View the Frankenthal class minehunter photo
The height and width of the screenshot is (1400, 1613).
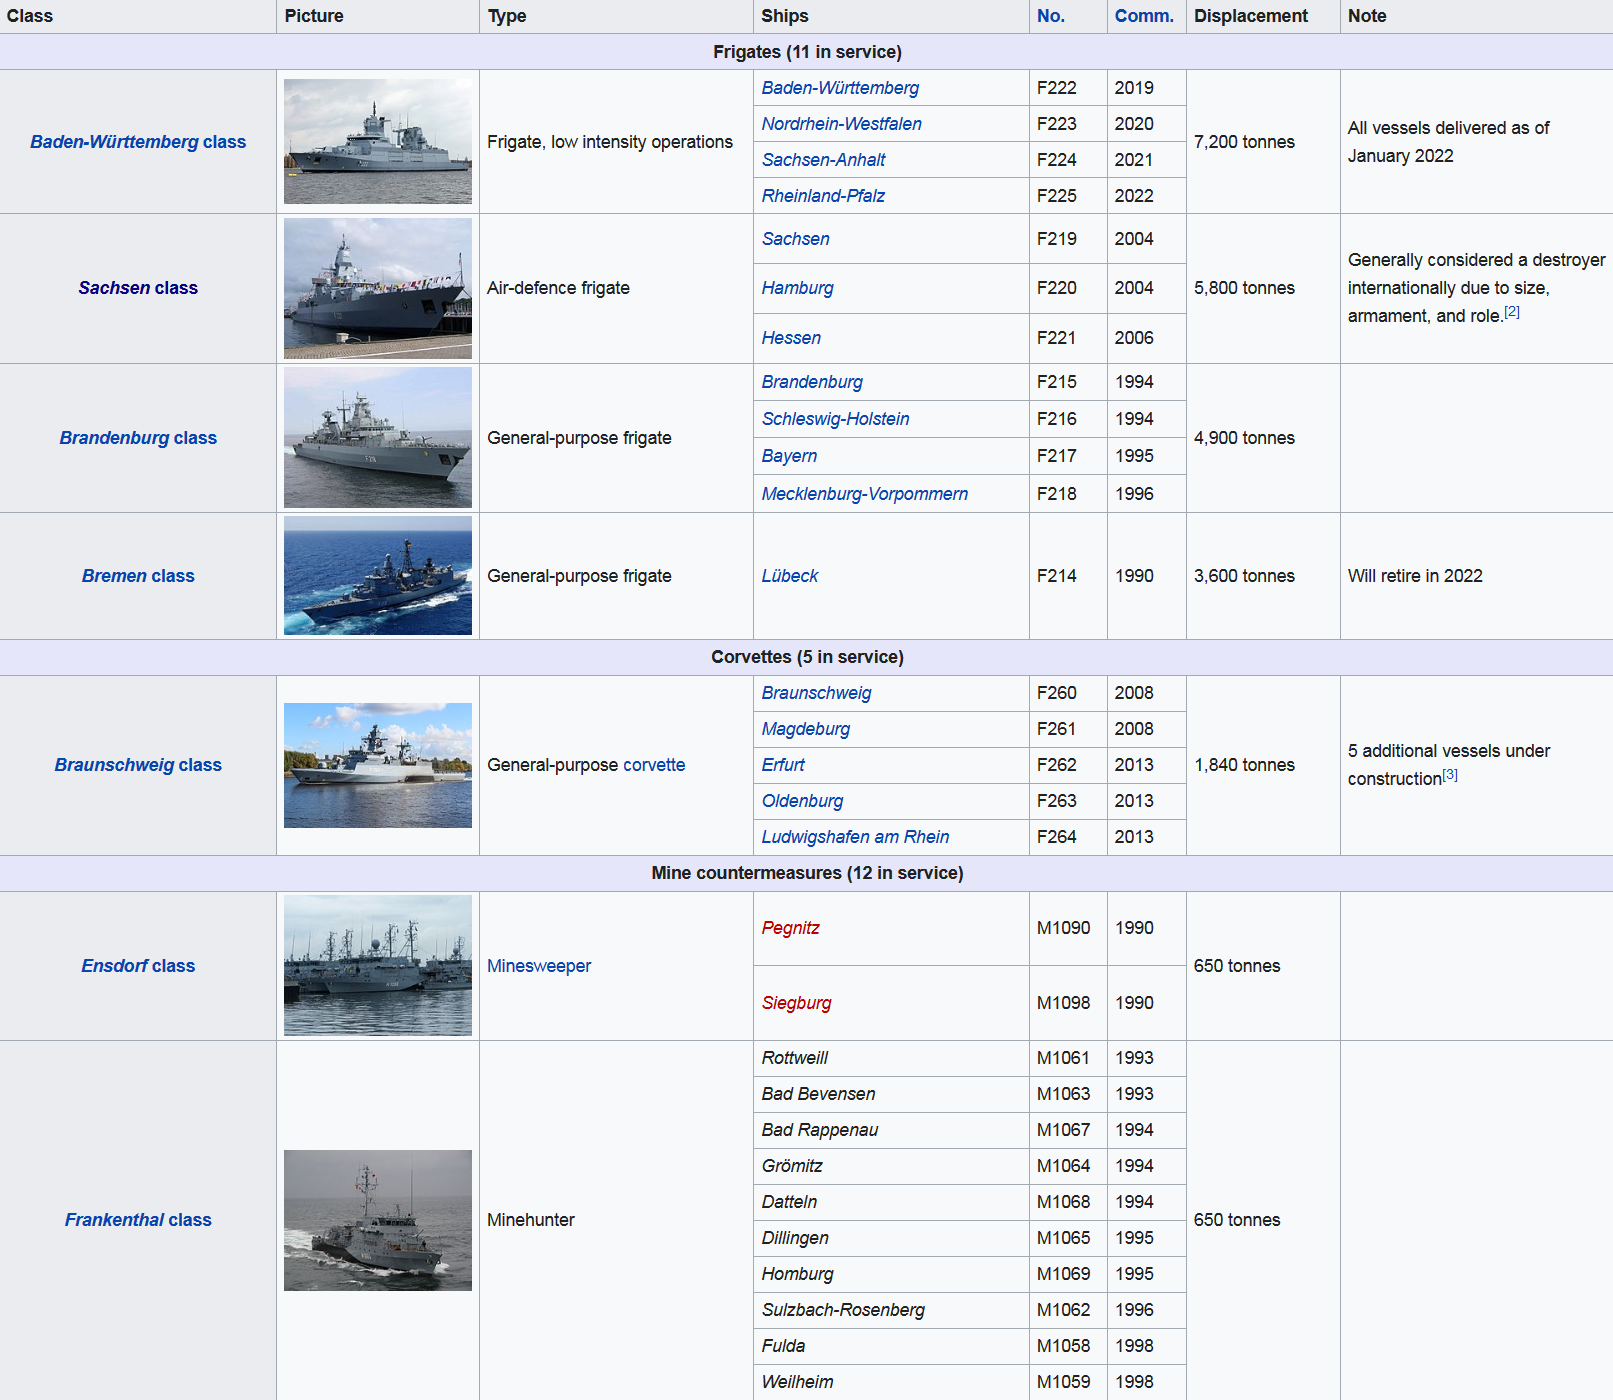coord(378,1220)
